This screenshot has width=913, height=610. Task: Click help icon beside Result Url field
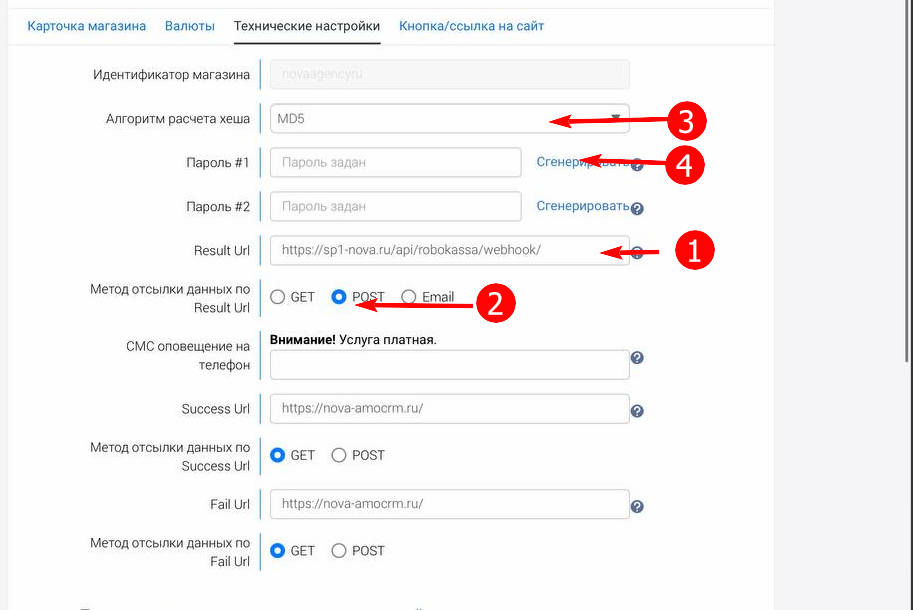tap(637, 253)
